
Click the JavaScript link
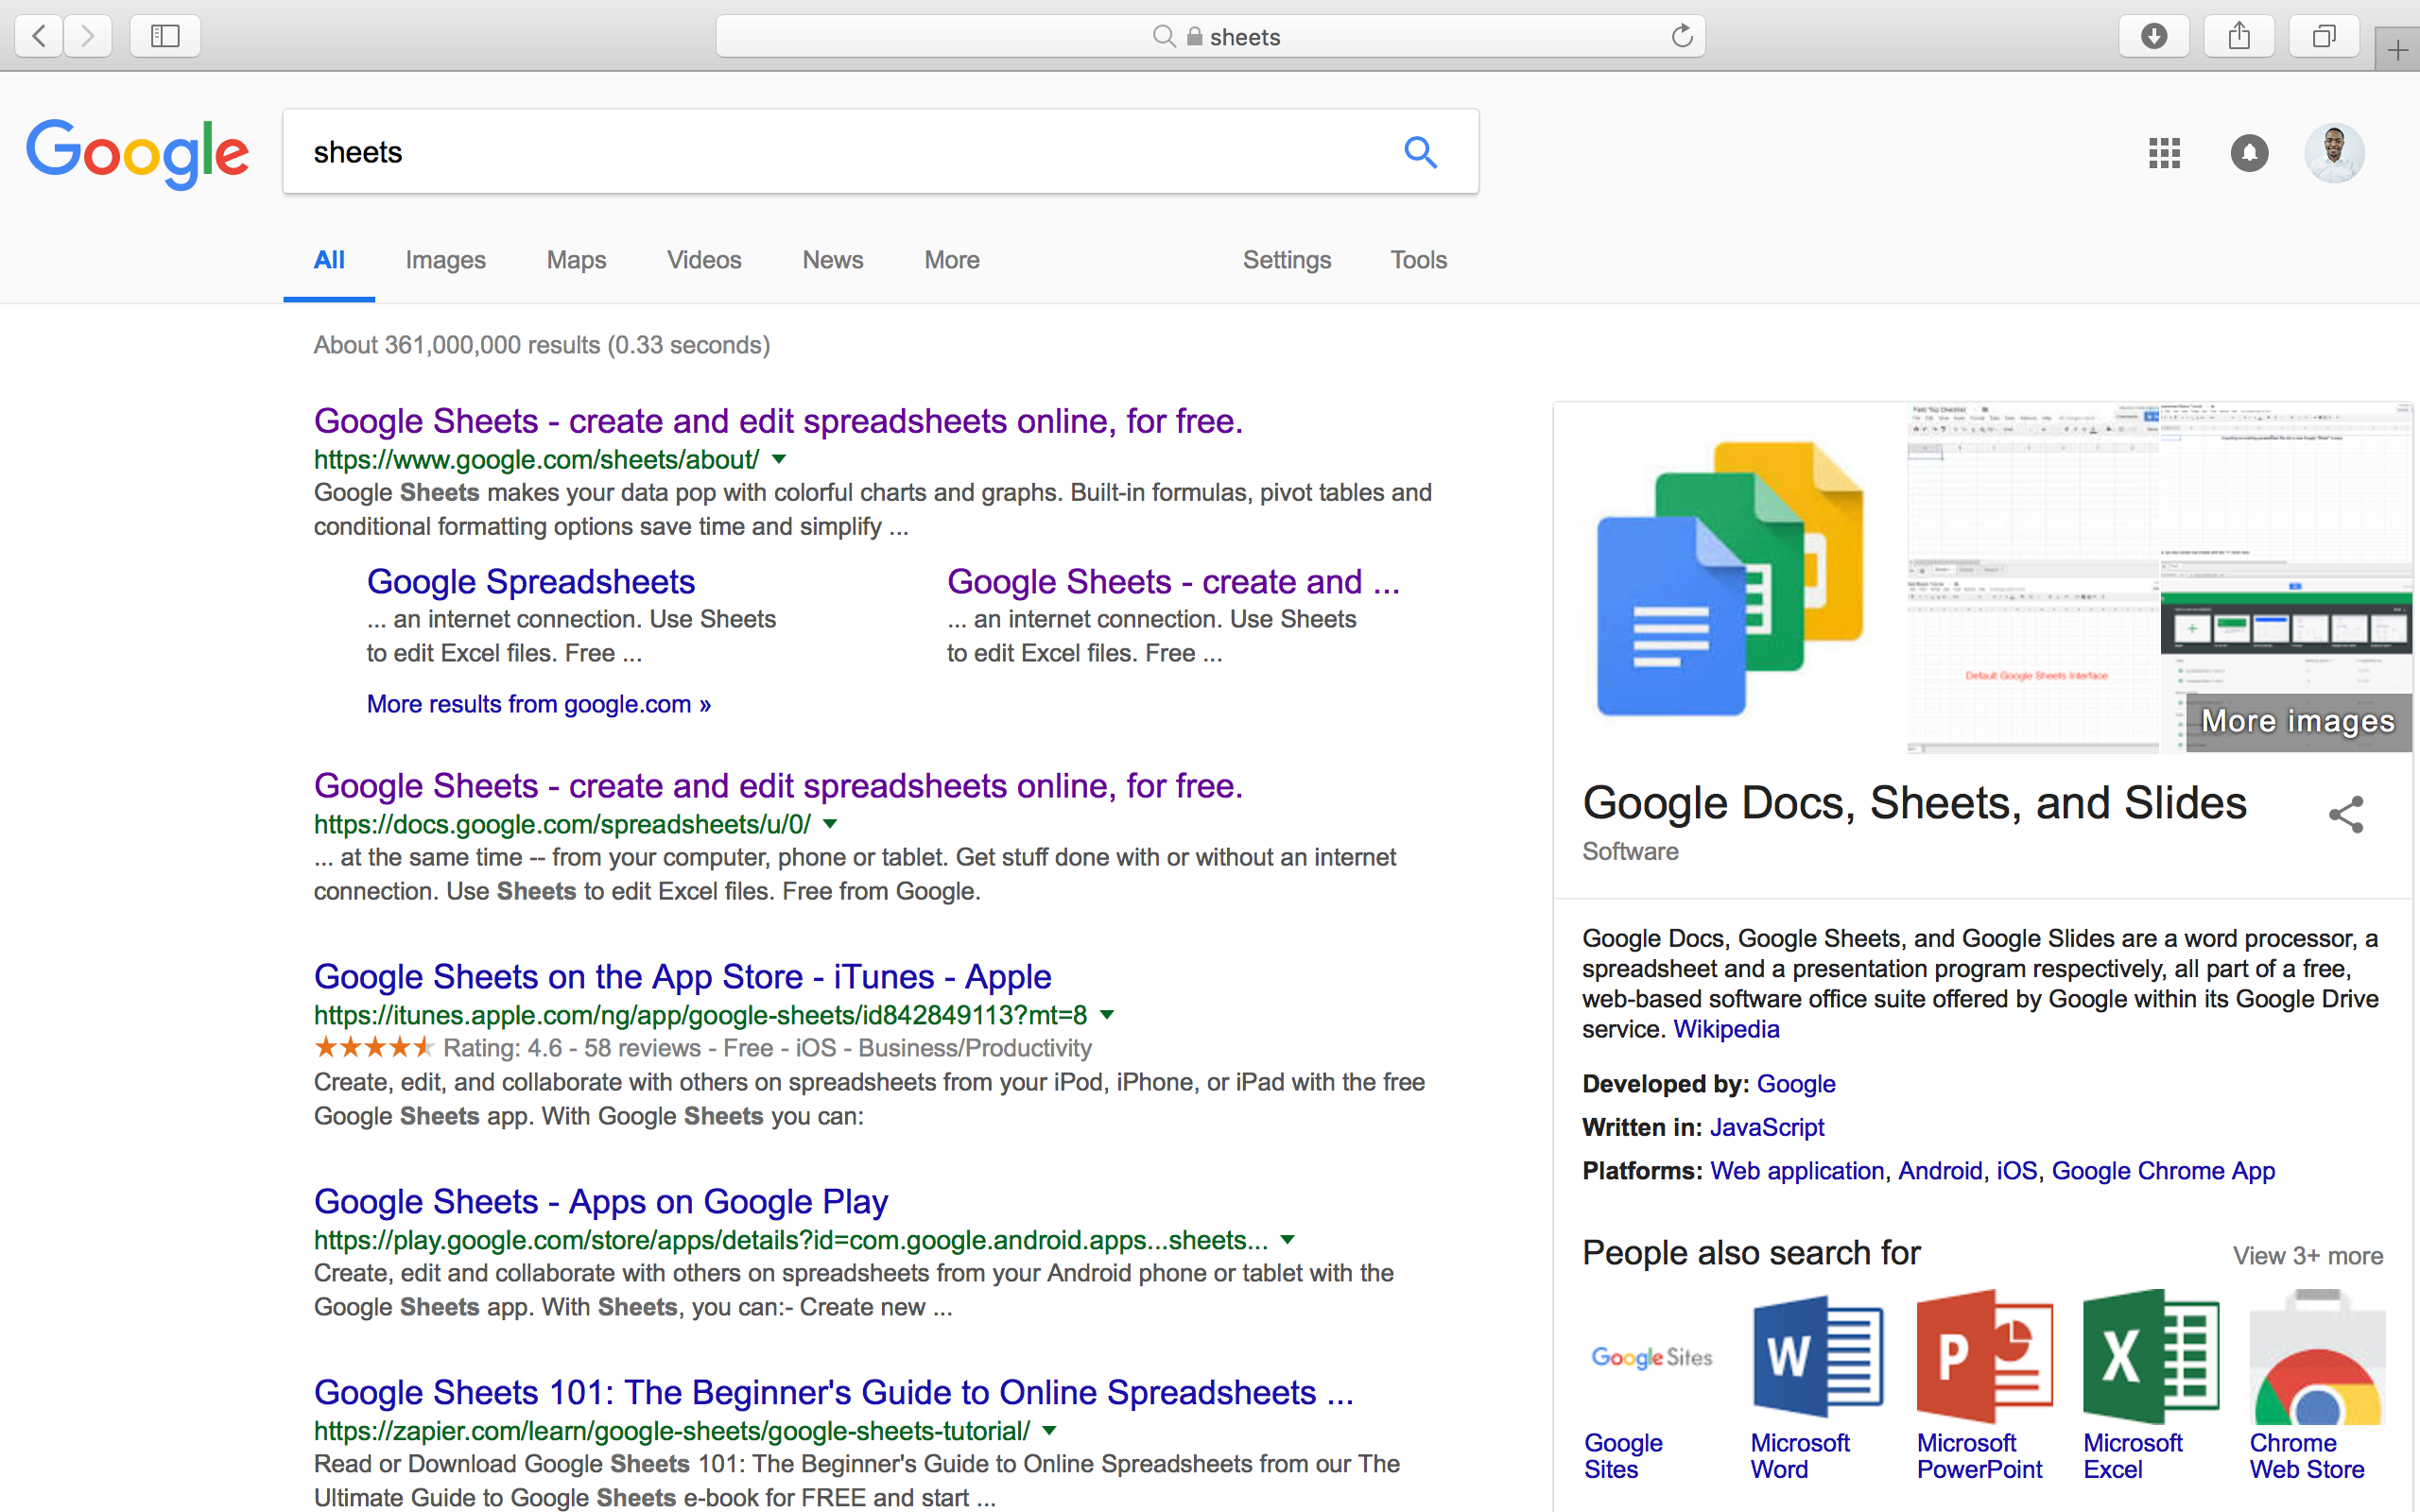click(x=1767, y=1127)
